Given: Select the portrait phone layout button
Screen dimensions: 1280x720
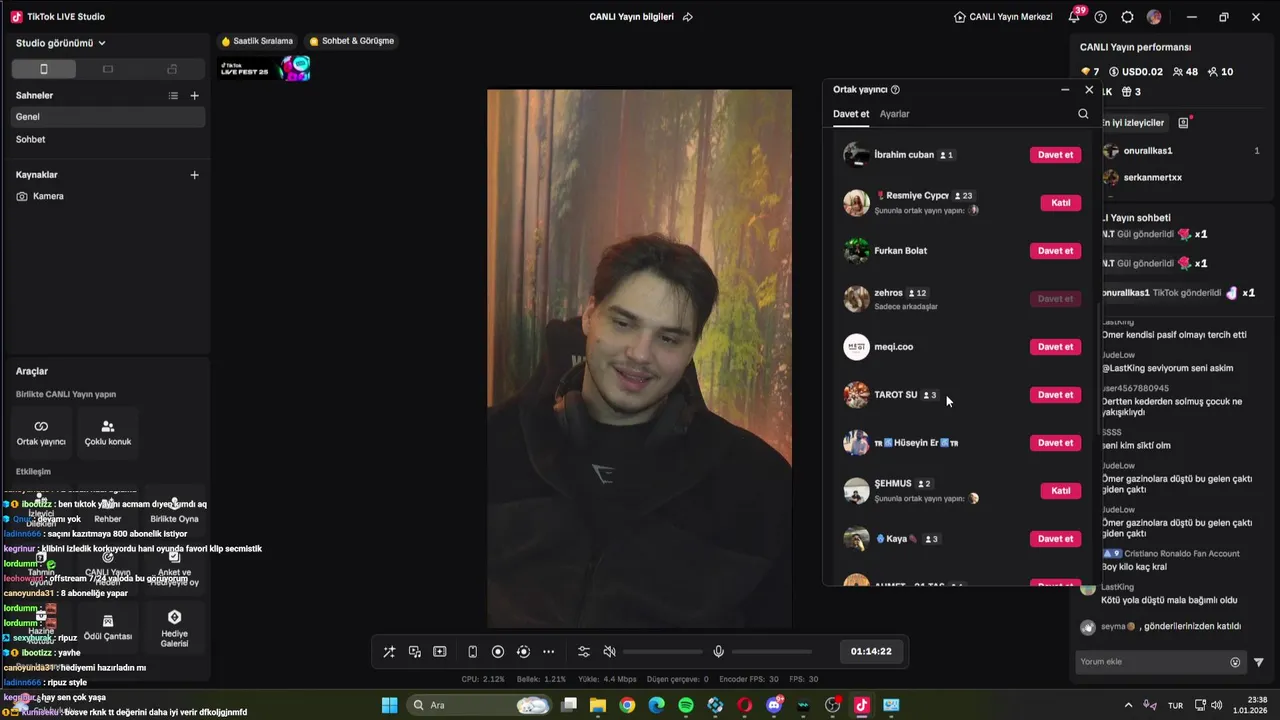Looking at the screenshot, I should (43, 69).
